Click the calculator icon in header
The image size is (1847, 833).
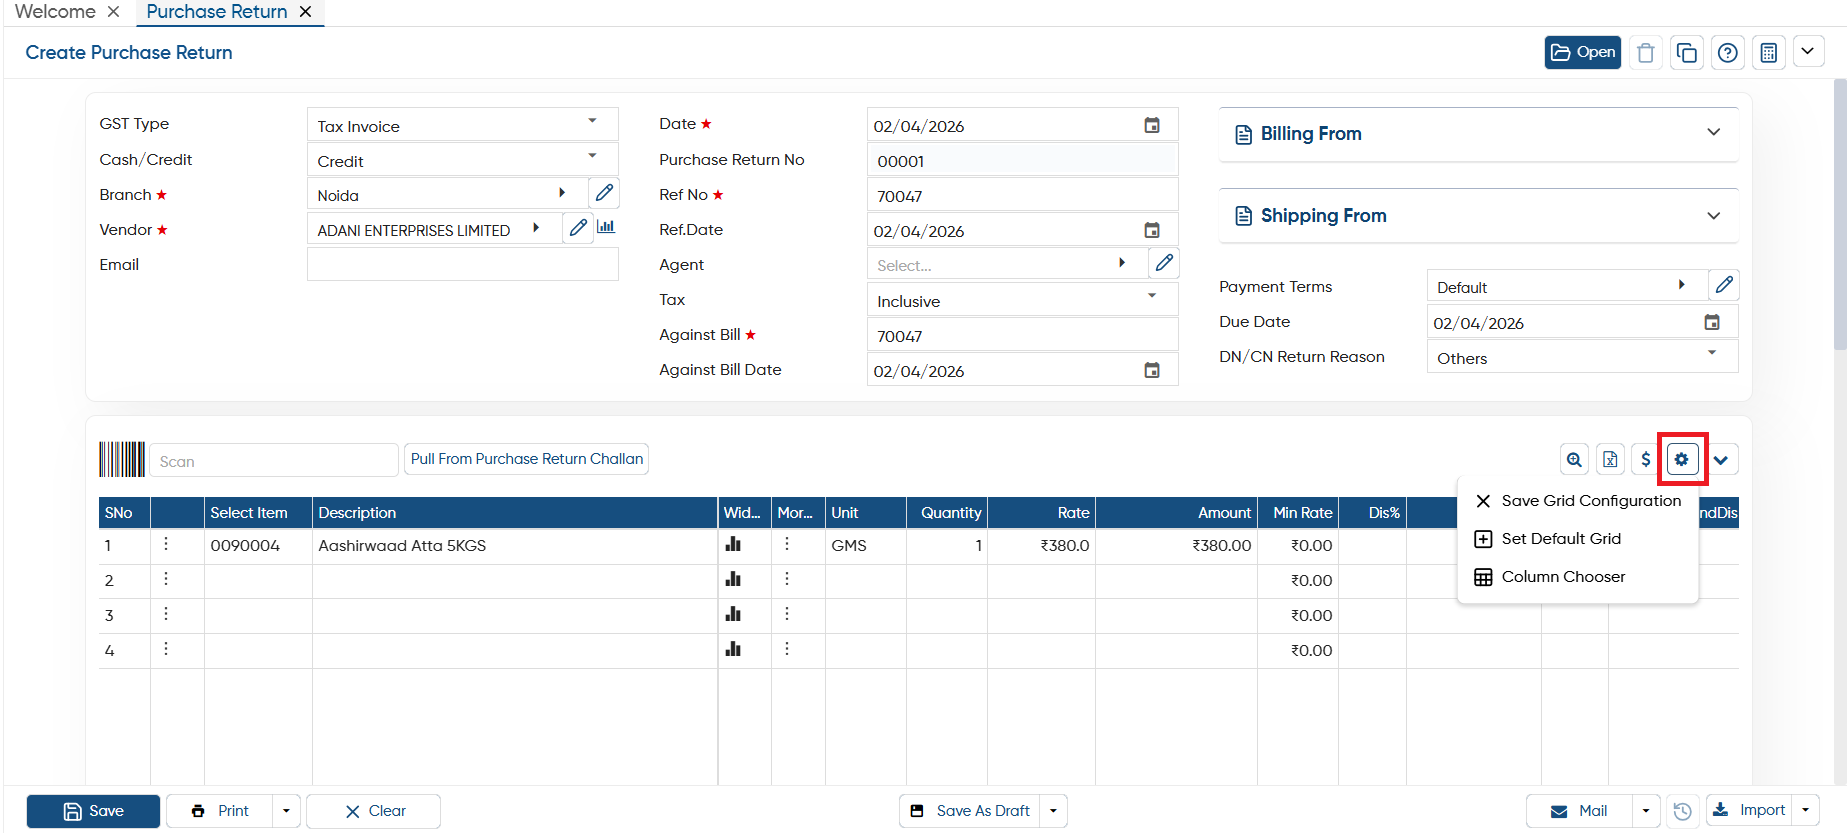pyautogui.click(x=1768, y=52)
